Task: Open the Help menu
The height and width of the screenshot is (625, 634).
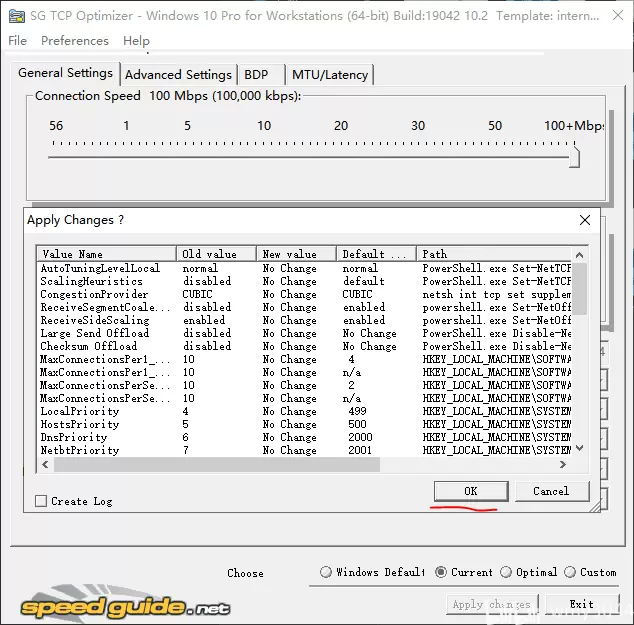Action: [136, 41]
